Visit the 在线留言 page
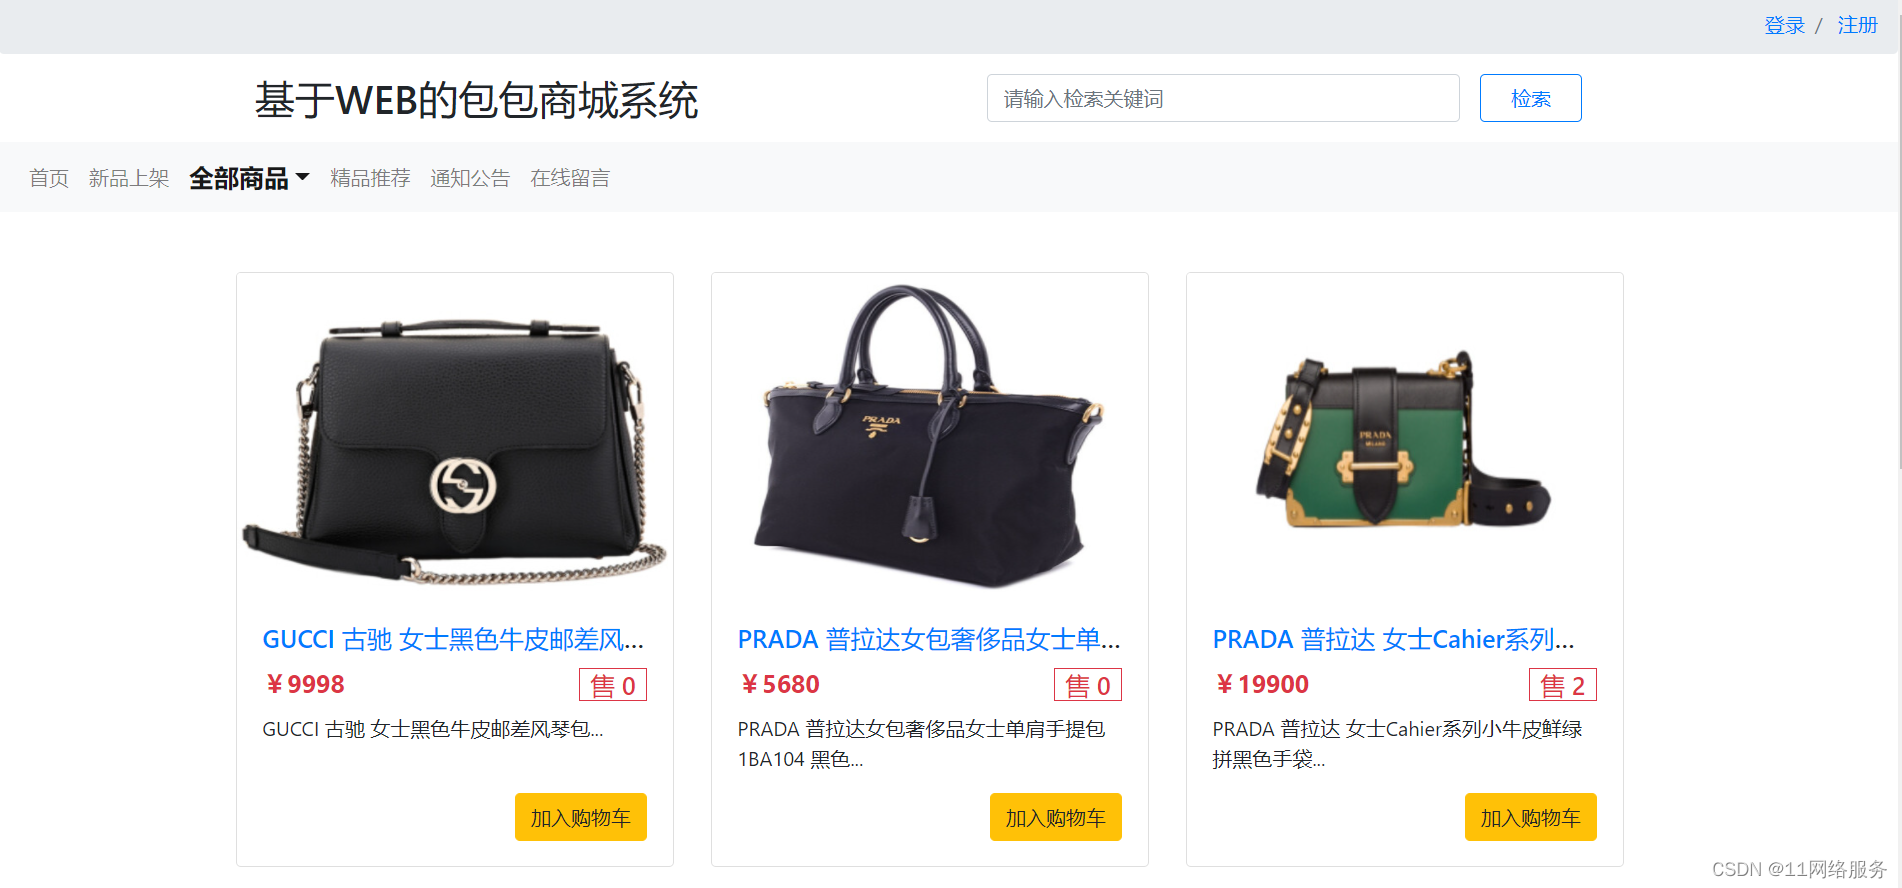The image size is (1902, 888). [x=570, y=178]
